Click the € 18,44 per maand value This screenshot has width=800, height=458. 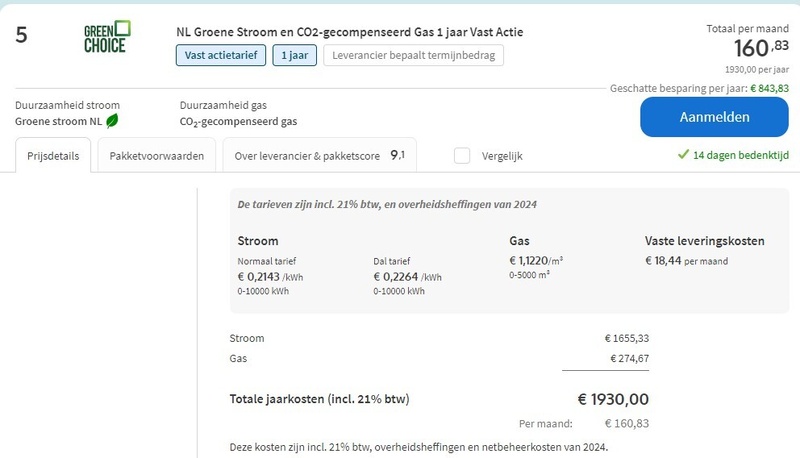[x=686, y=261]
